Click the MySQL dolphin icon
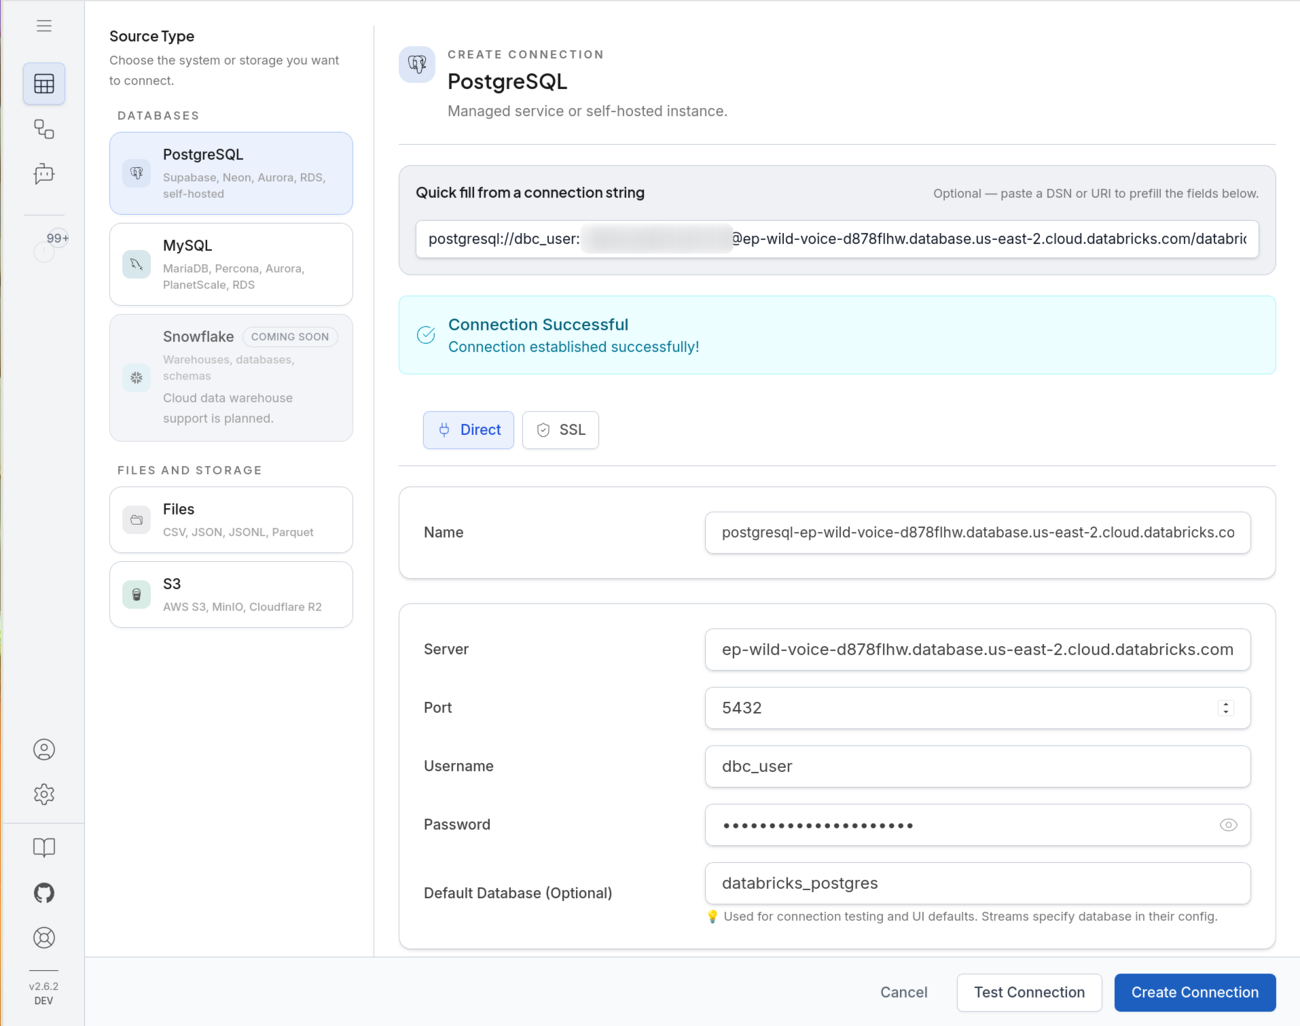The height and width of the screenshot is (1026, 1300). (x=137, y=264)
